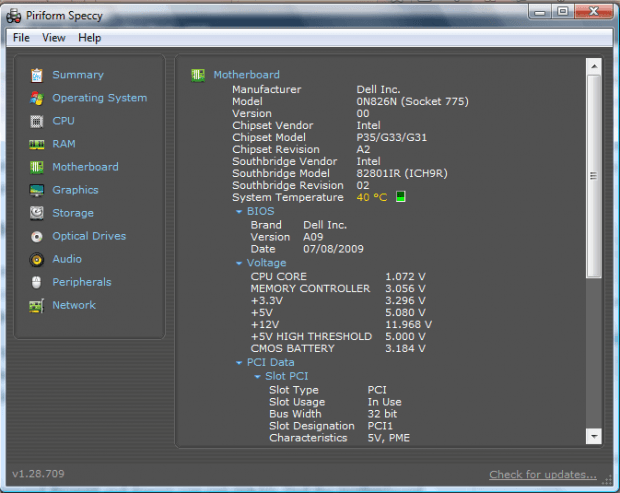Open the Summary section
620x493 pixels.
[x=78, y=75]
